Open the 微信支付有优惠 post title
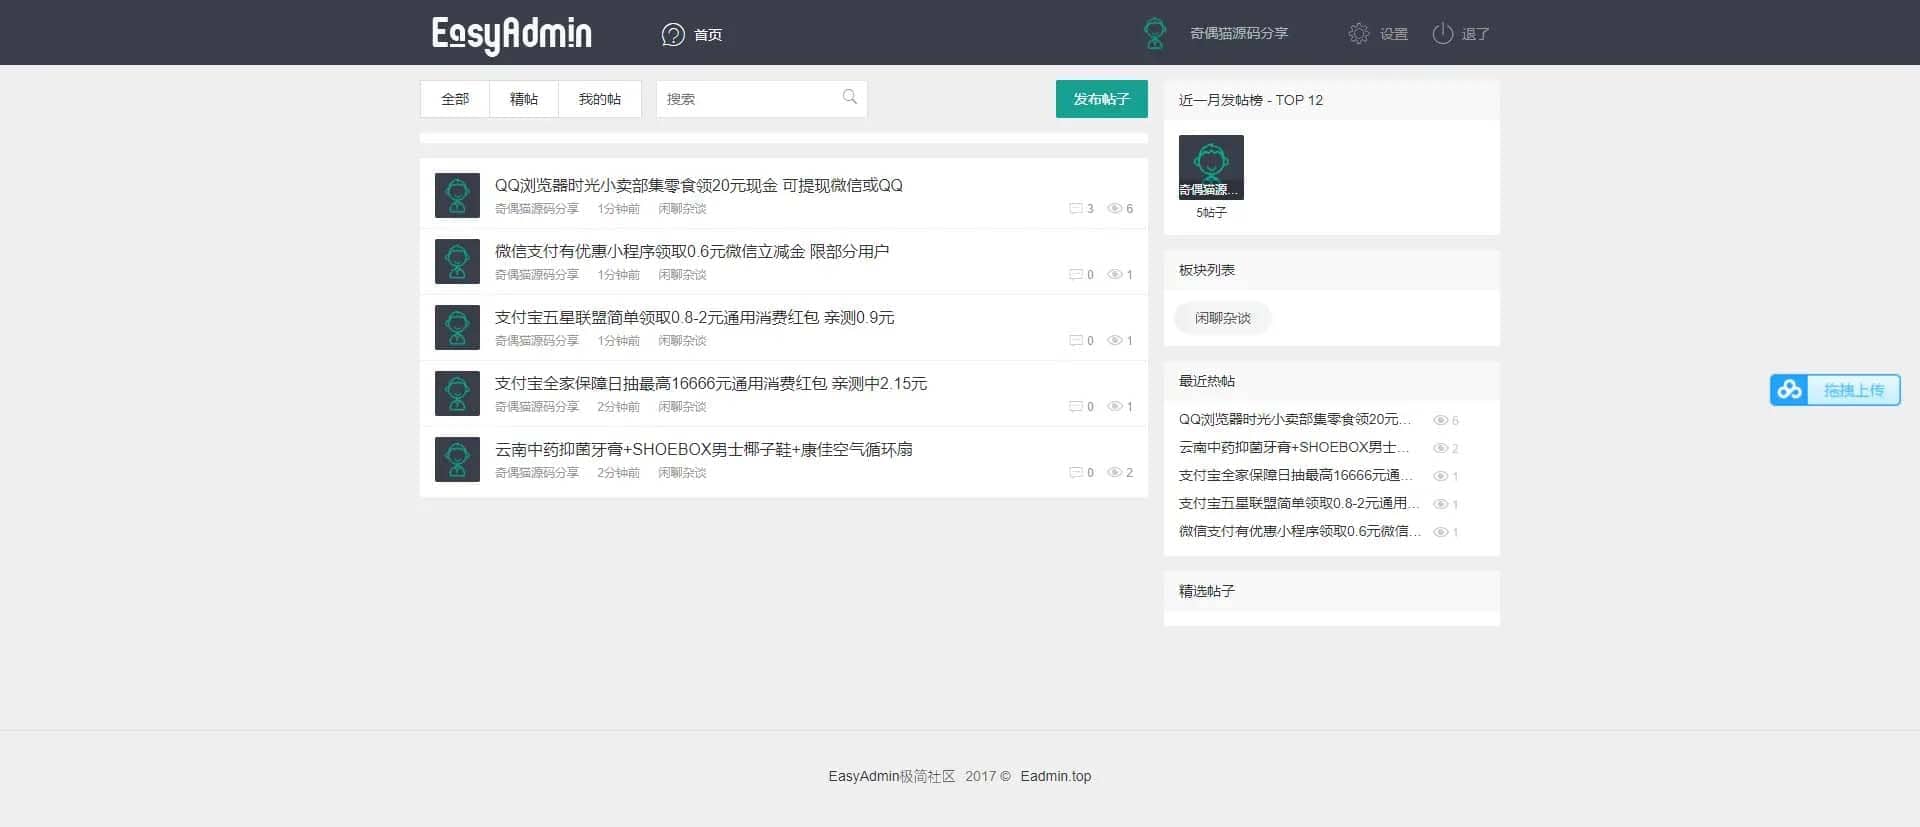This screenshot has width=1920, height=827. (691, 251)
